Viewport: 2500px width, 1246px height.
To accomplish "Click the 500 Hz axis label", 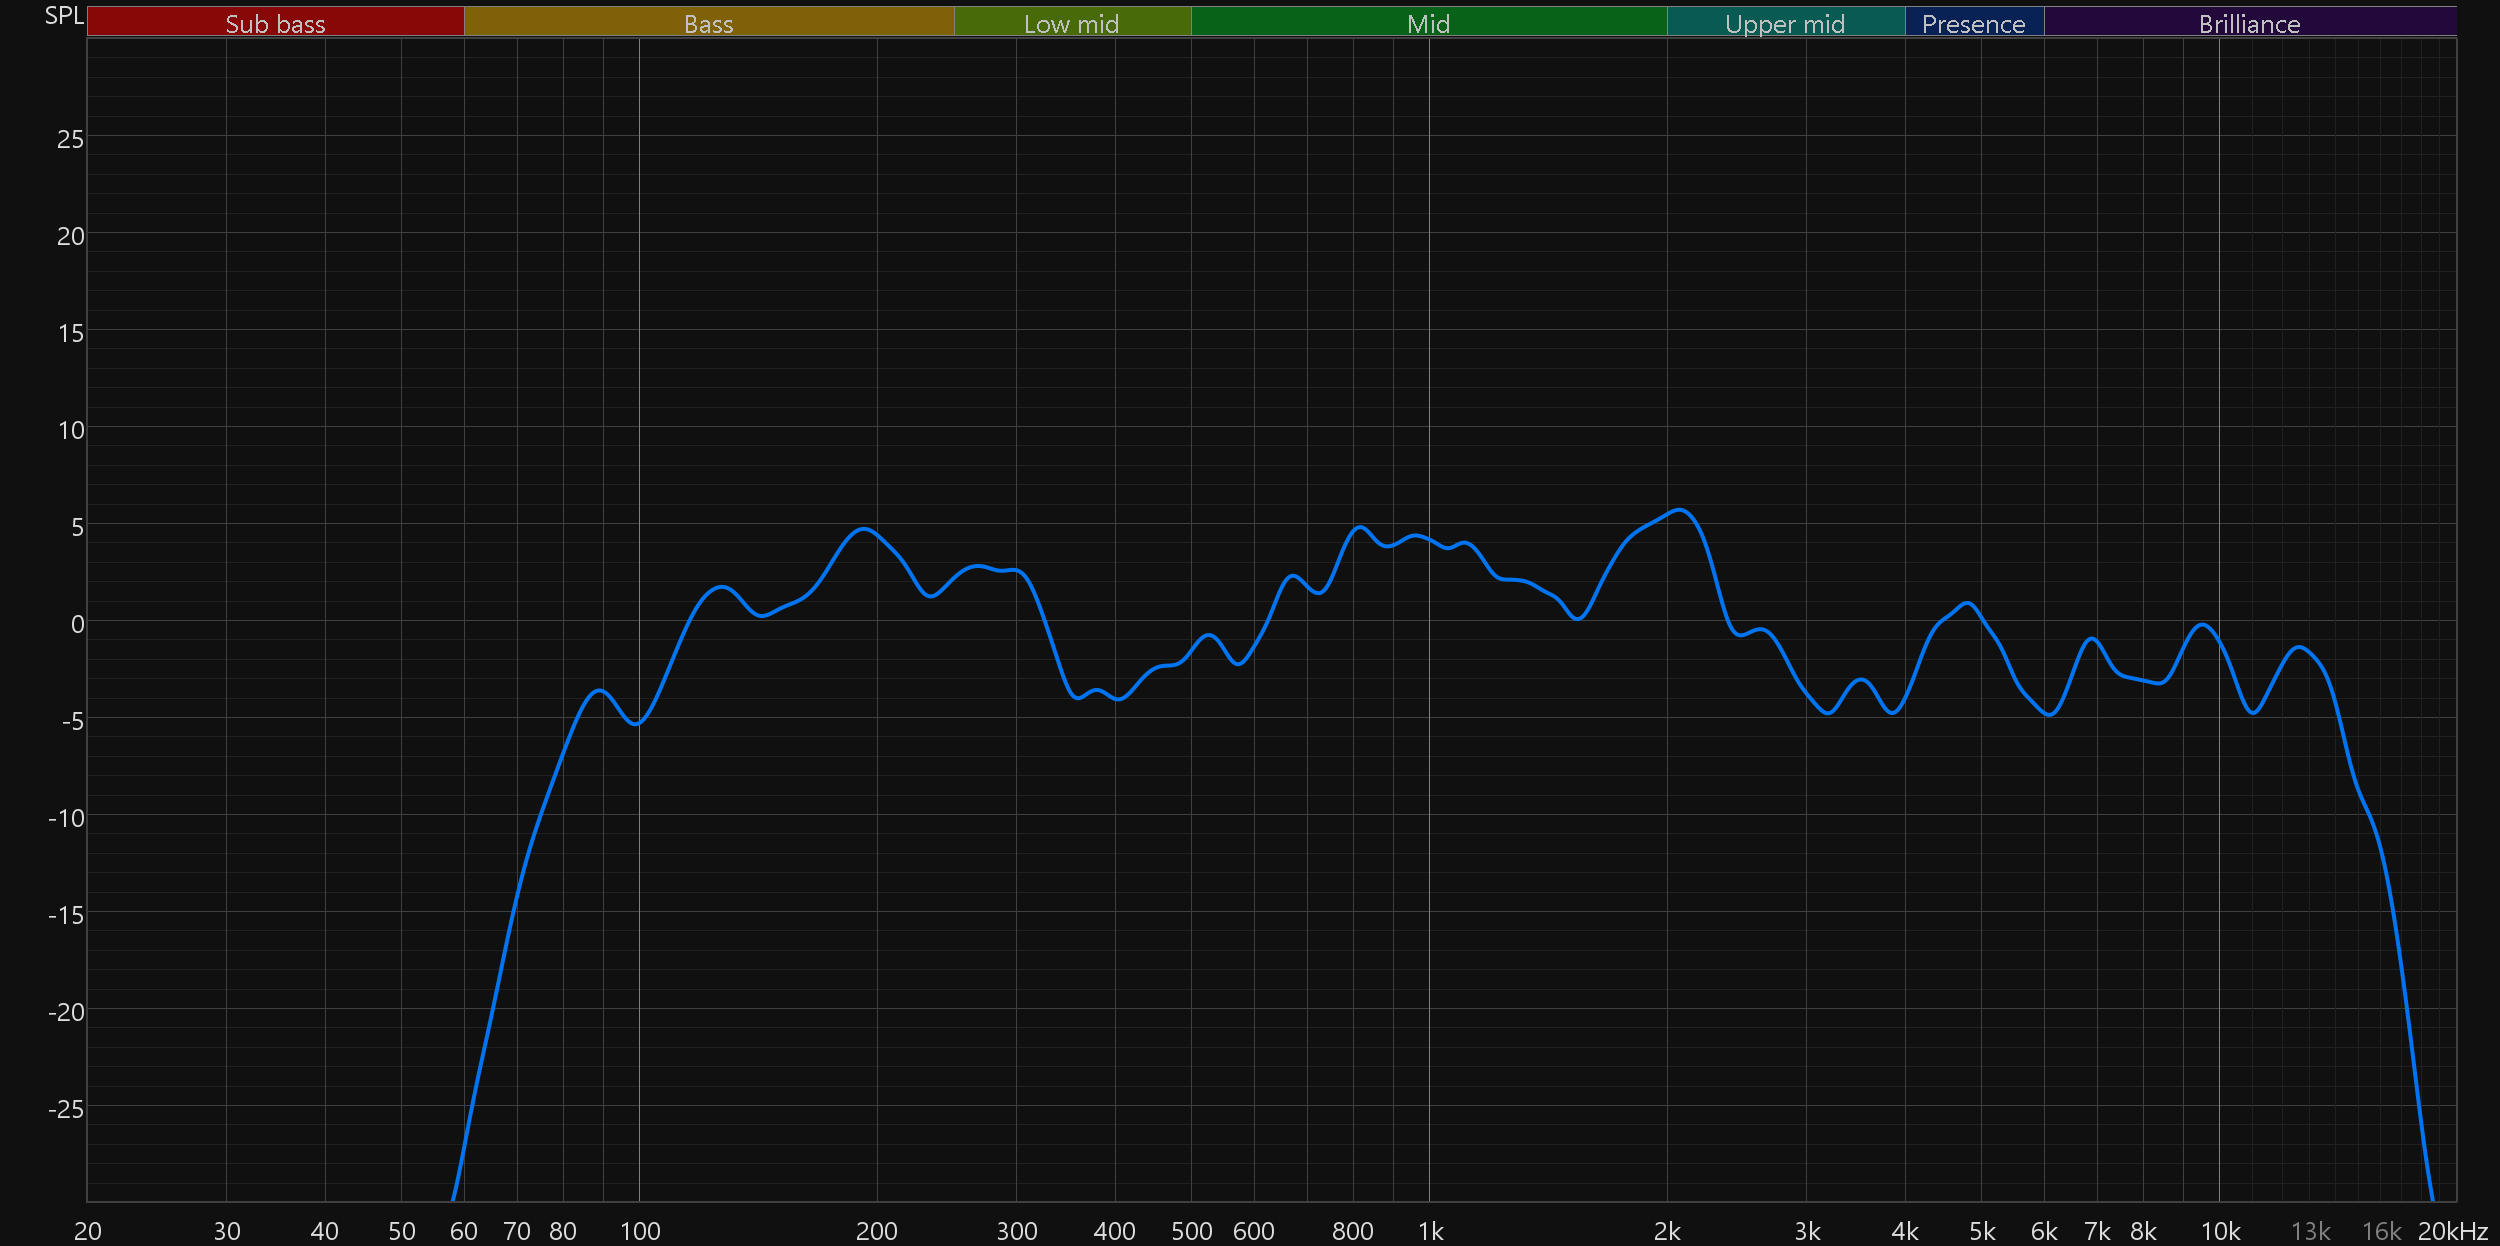I will coord(1191,1231).
